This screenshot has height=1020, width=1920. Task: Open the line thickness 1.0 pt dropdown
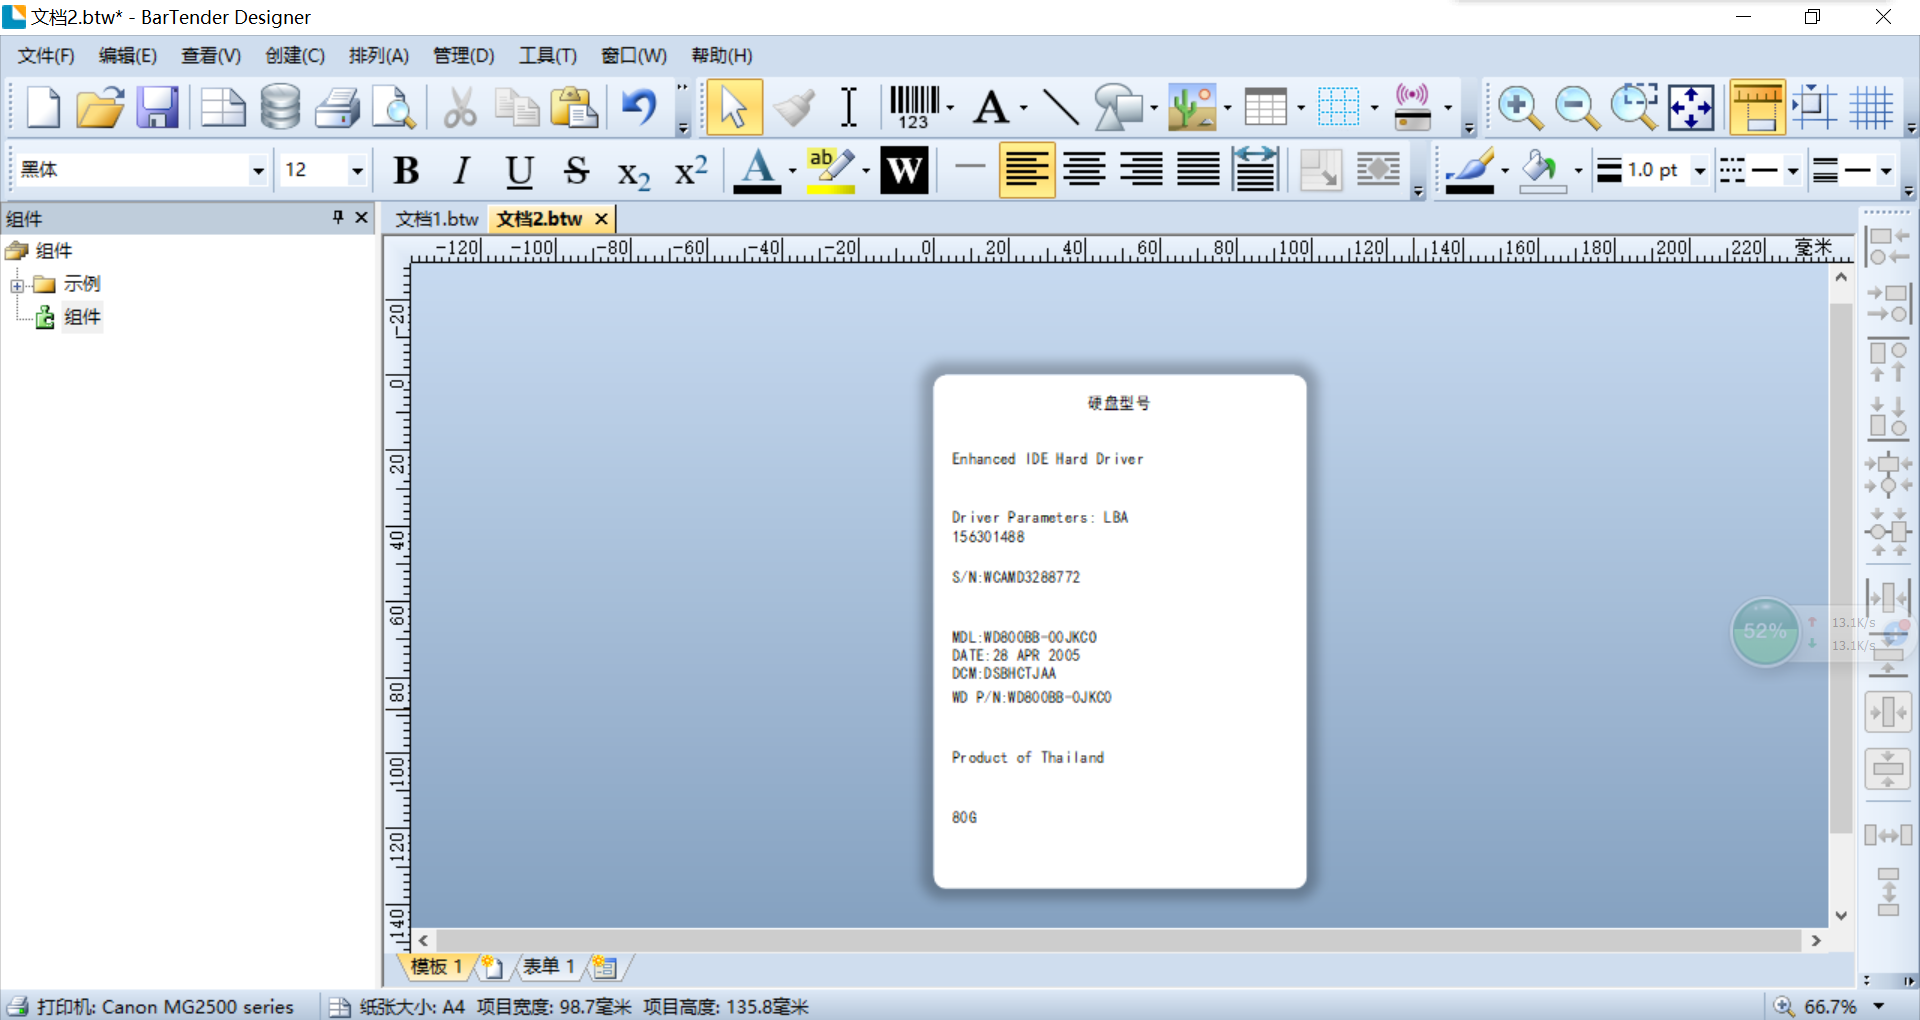(1699, 171)
